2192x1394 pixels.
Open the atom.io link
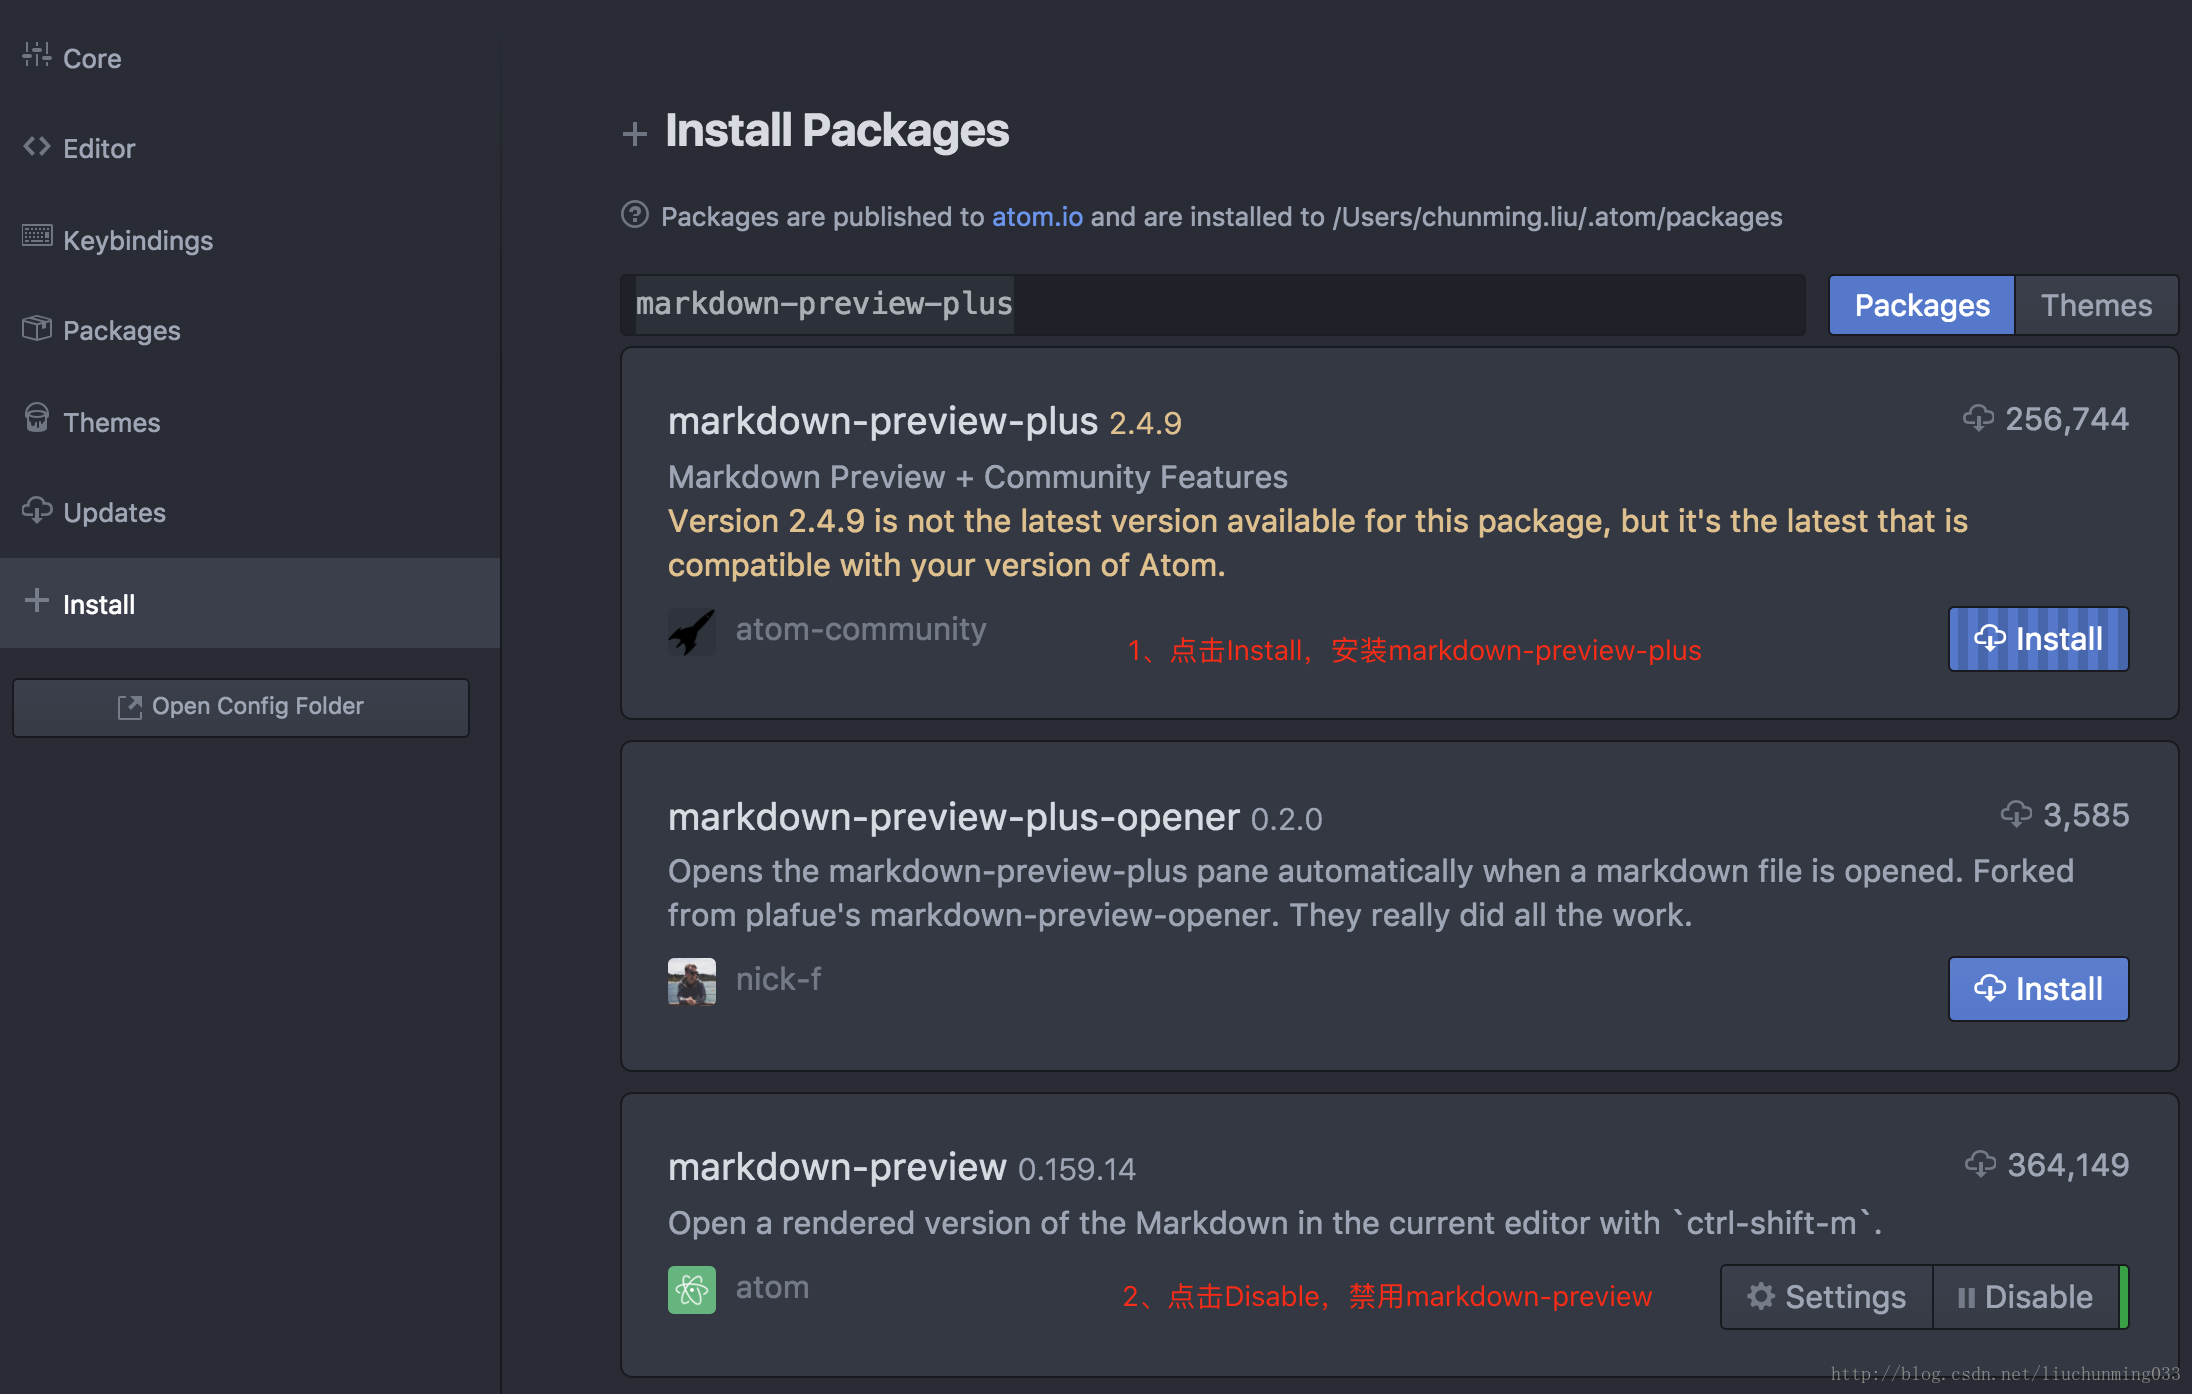pos(1037,217)
